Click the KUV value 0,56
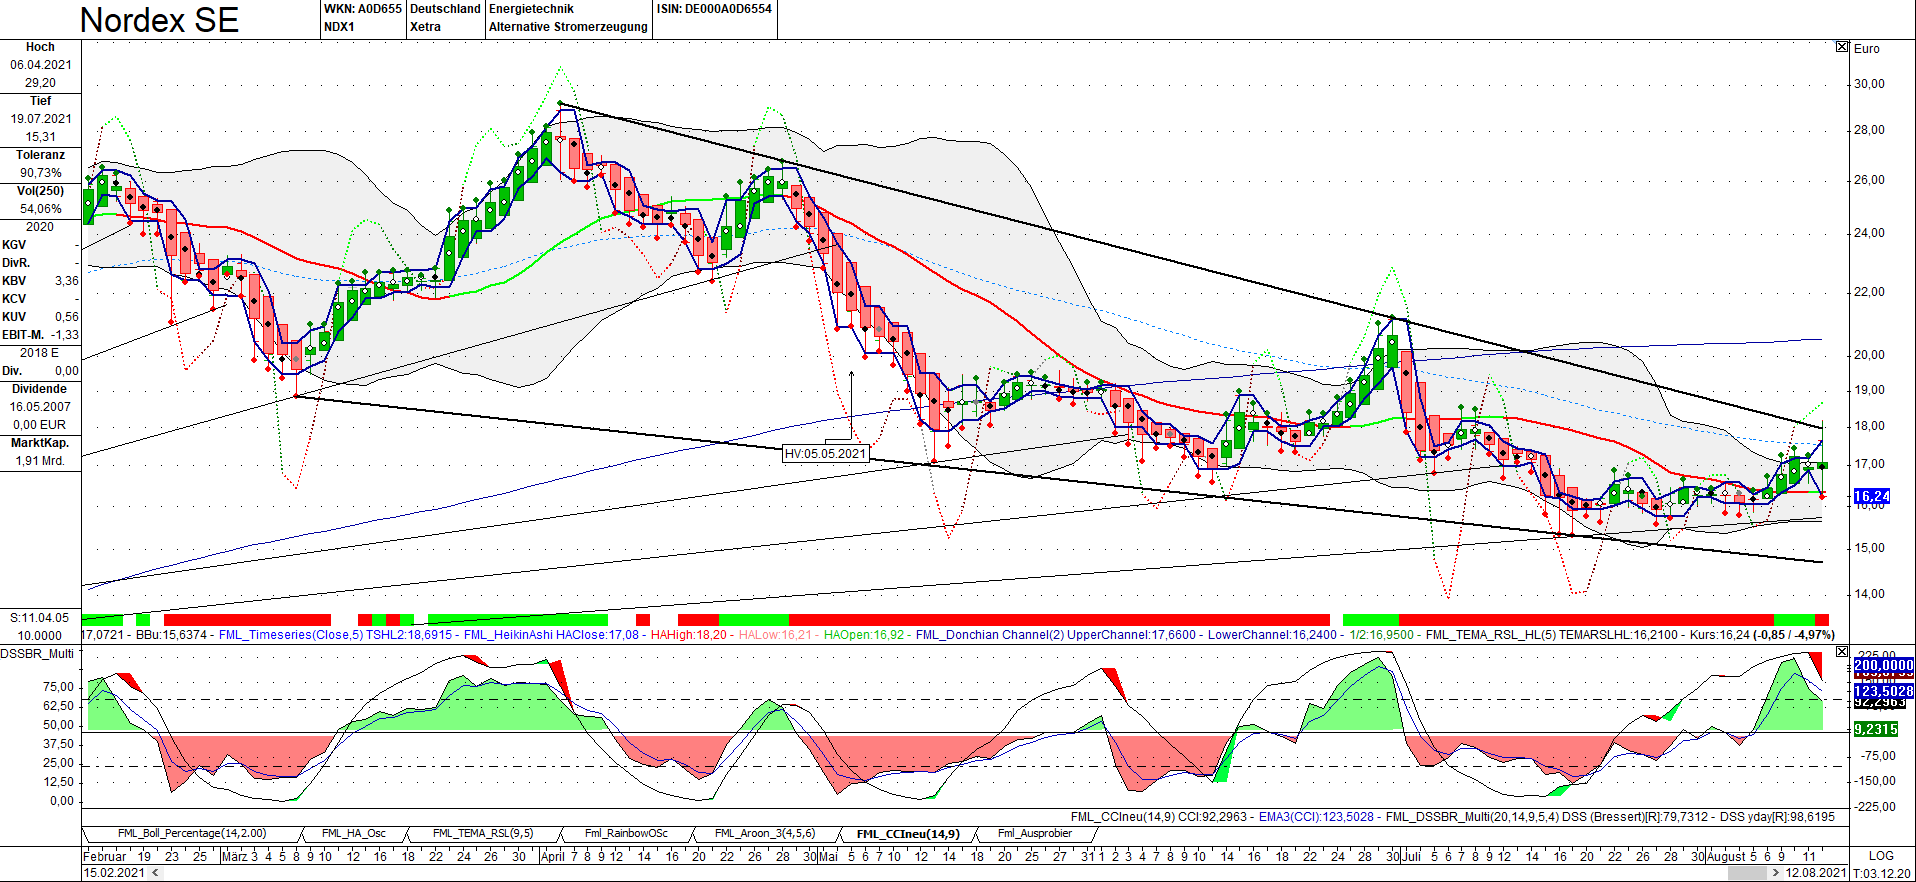Screen dimensions: 1916x882 tap(66, 317)
